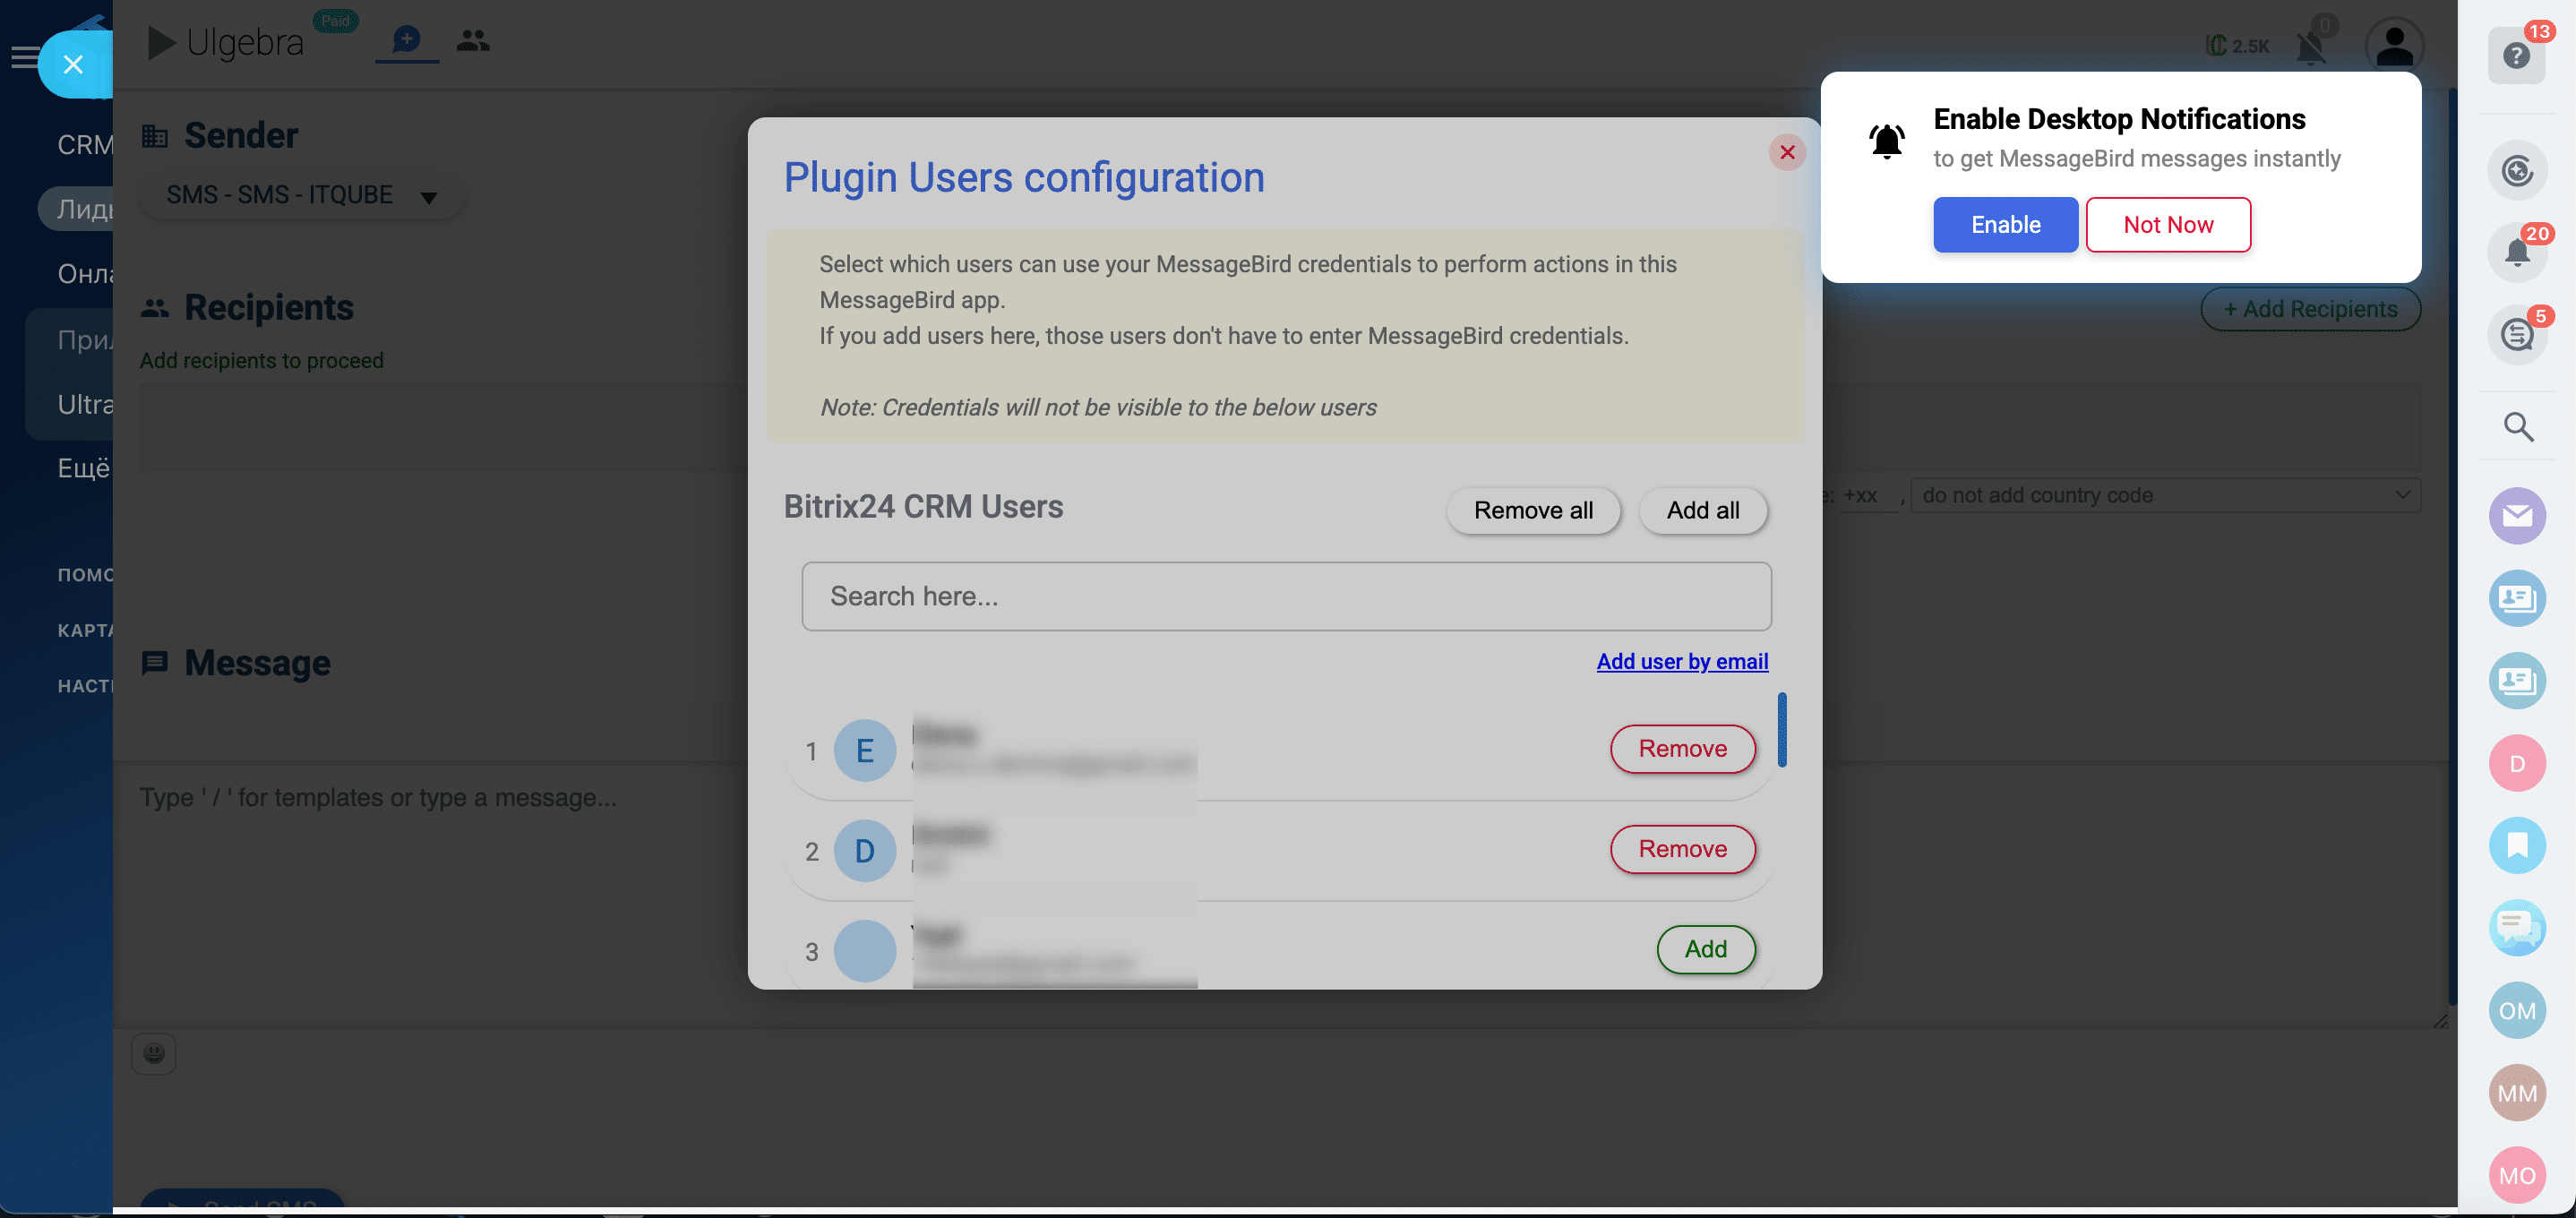Click the E user avatar
Viewport: 2576px width, 1218px height.
[x=864, y=750]
